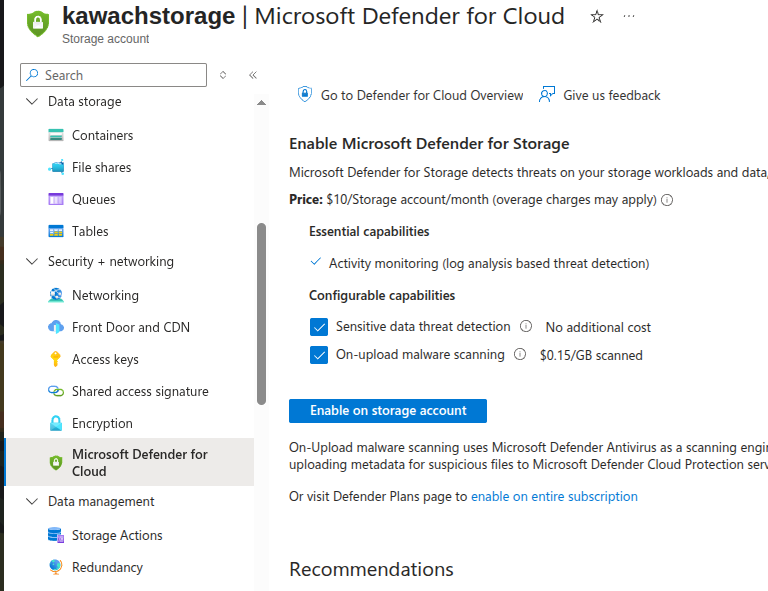
Task: Collapse the Security + networking section
Action: (32, 261)
